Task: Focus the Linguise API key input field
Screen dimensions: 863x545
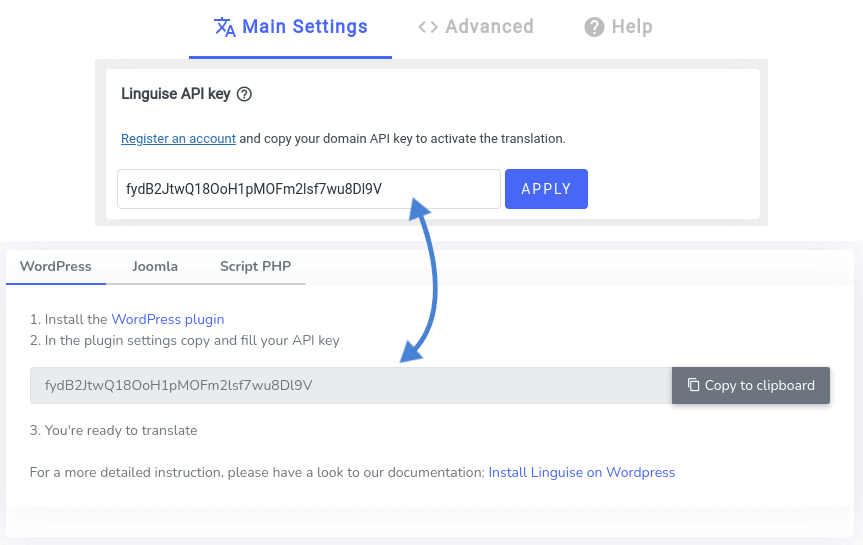Action: (309, 189)
